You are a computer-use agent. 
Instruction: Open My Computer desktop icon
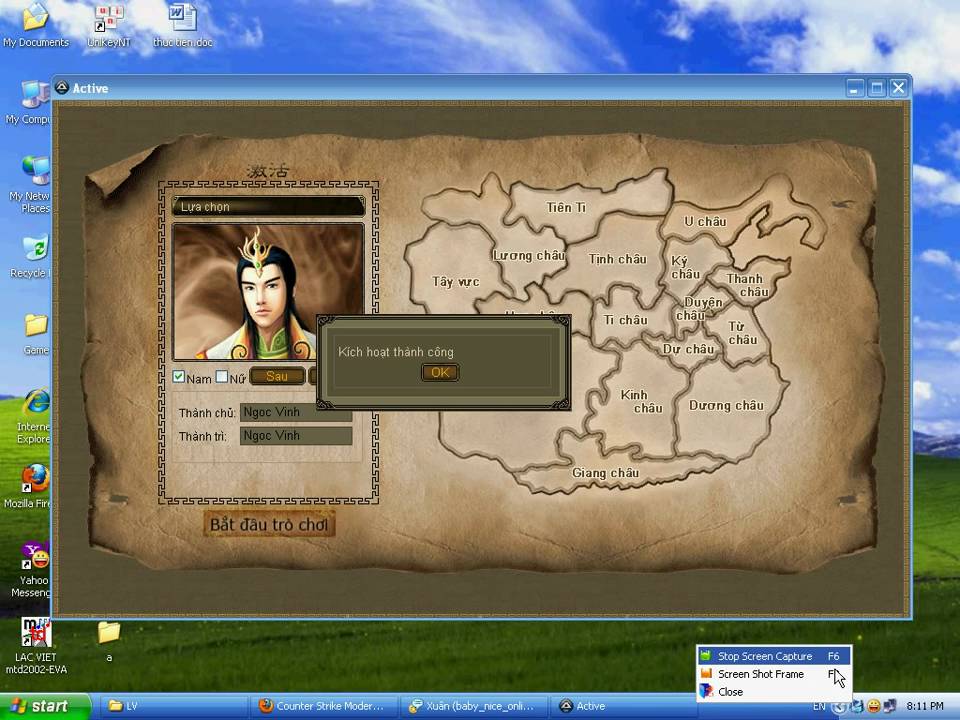tap(31, 103)
